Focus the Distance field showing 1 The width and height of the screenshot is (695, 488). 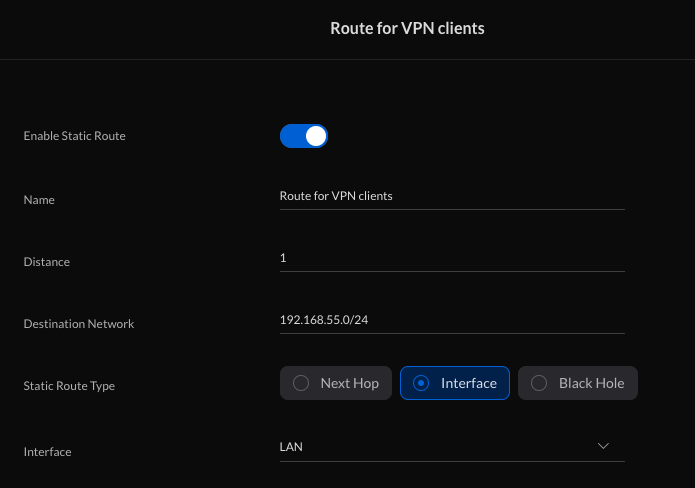452,258
